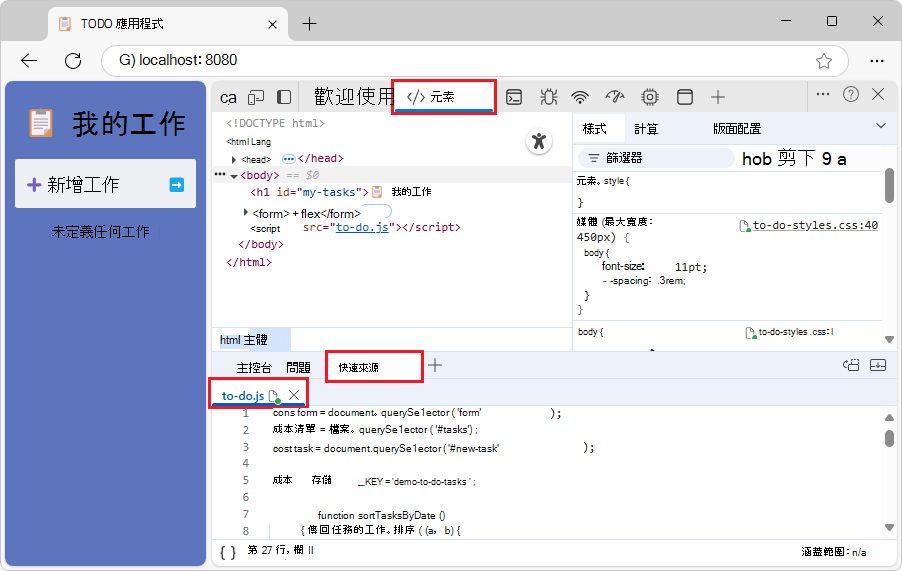Close the TODO app browser tab
This screenshot has width=902, height=571.
click(273, 24)
